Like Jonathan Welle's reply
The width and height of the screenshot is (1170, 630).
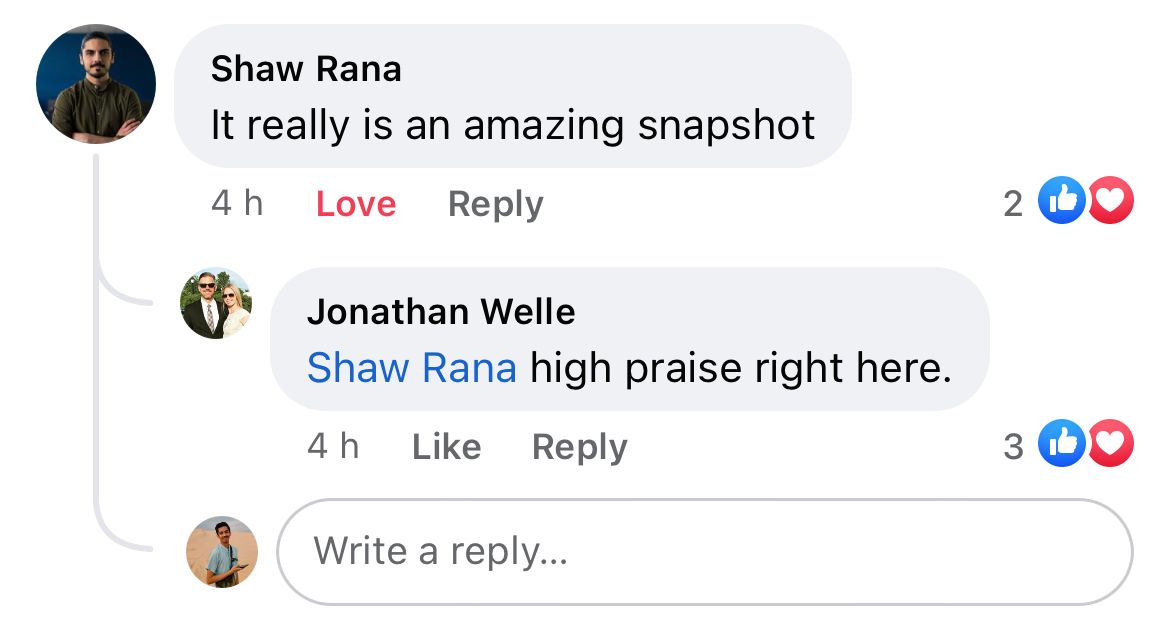446,447
